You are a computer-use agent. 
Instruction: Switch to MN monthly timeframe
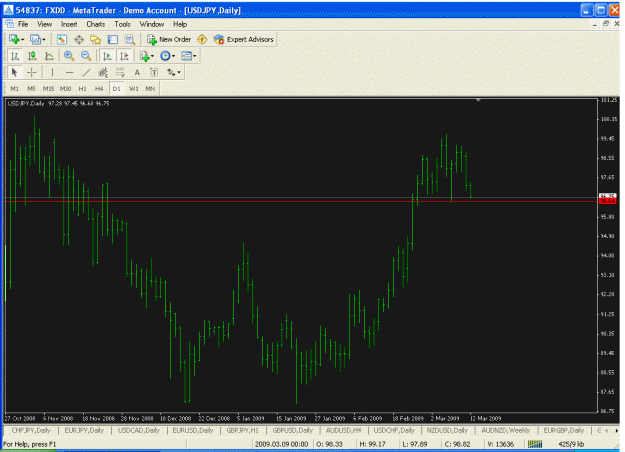pos(150,88)
